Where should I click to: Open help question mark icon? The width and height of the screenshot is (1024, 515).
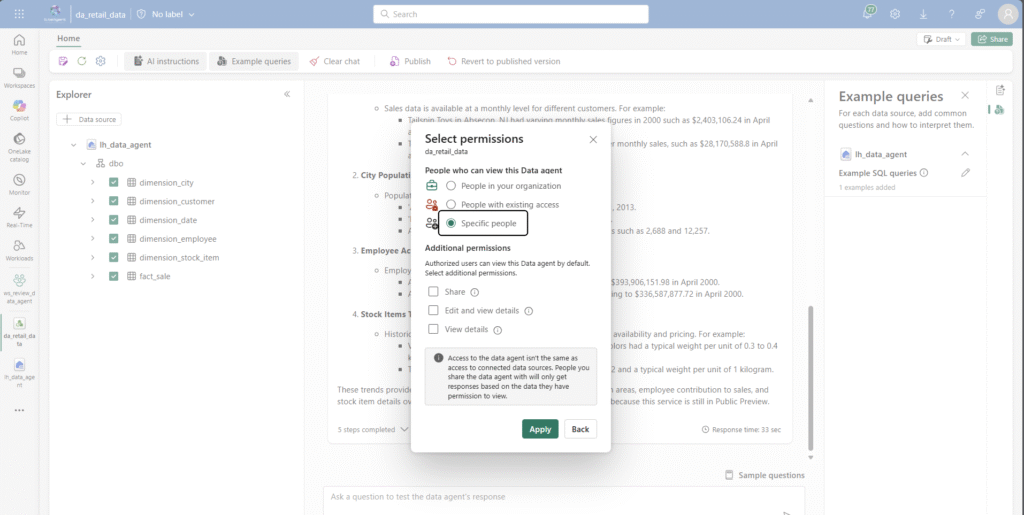952,14
